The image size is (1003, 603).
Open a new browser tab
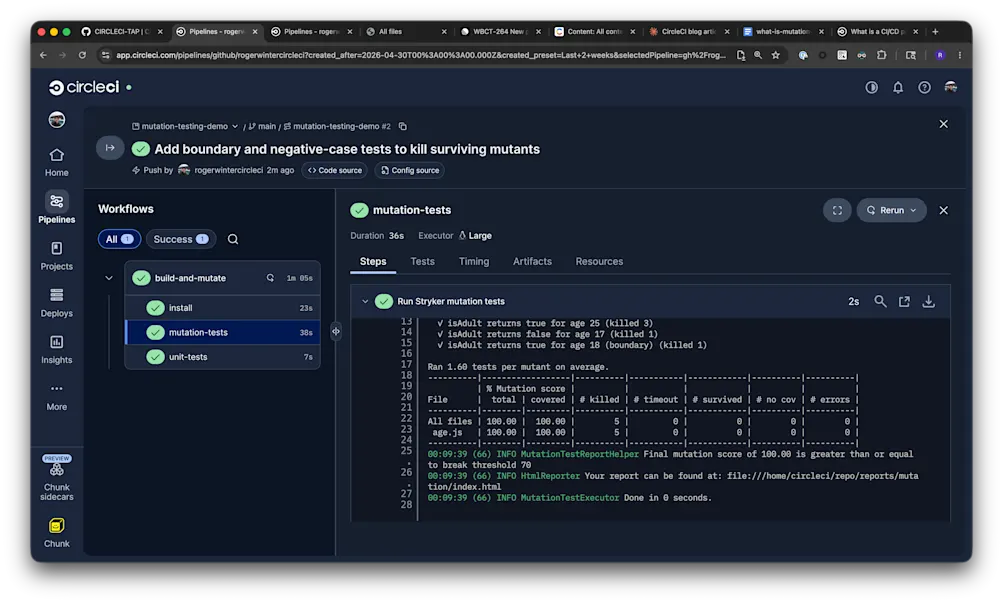click(x=935, y=31)
